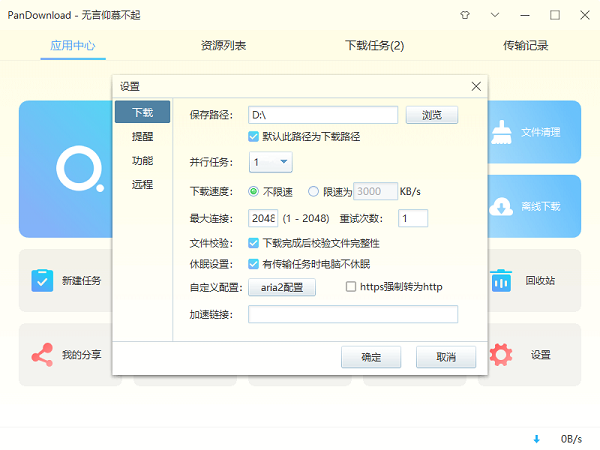600x450 pixels.
Task: Click the 确定 confirm button
Action: [371, 357]
